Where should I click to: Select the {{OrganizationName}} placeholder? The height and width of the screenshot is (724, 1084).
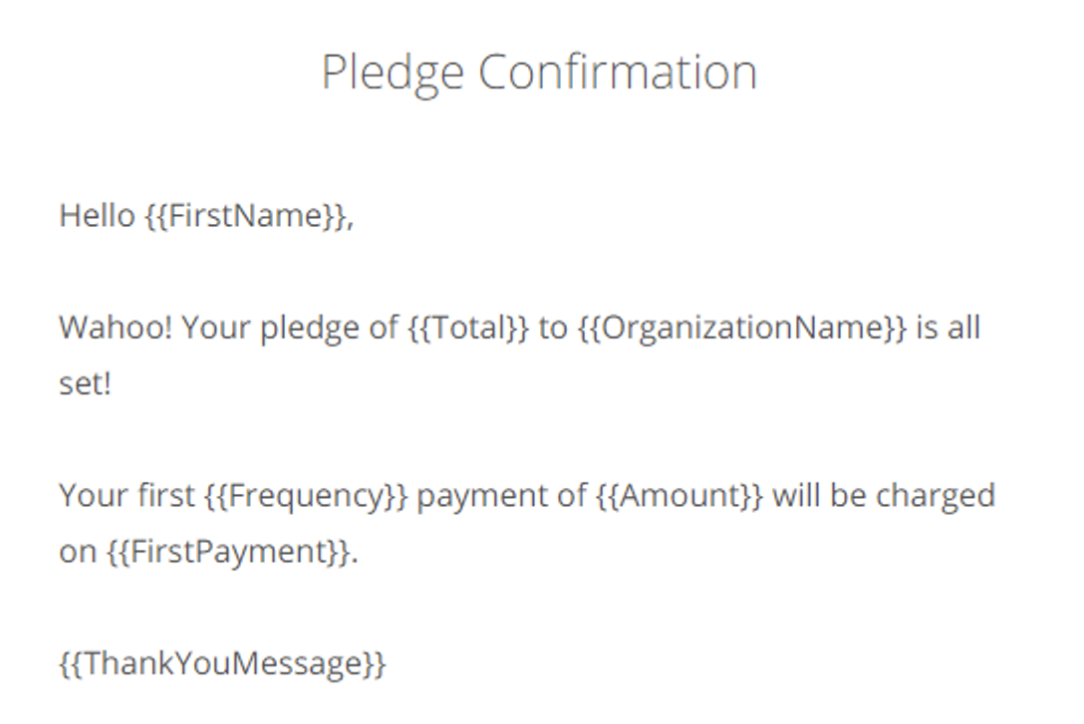(x=741, y=328)
